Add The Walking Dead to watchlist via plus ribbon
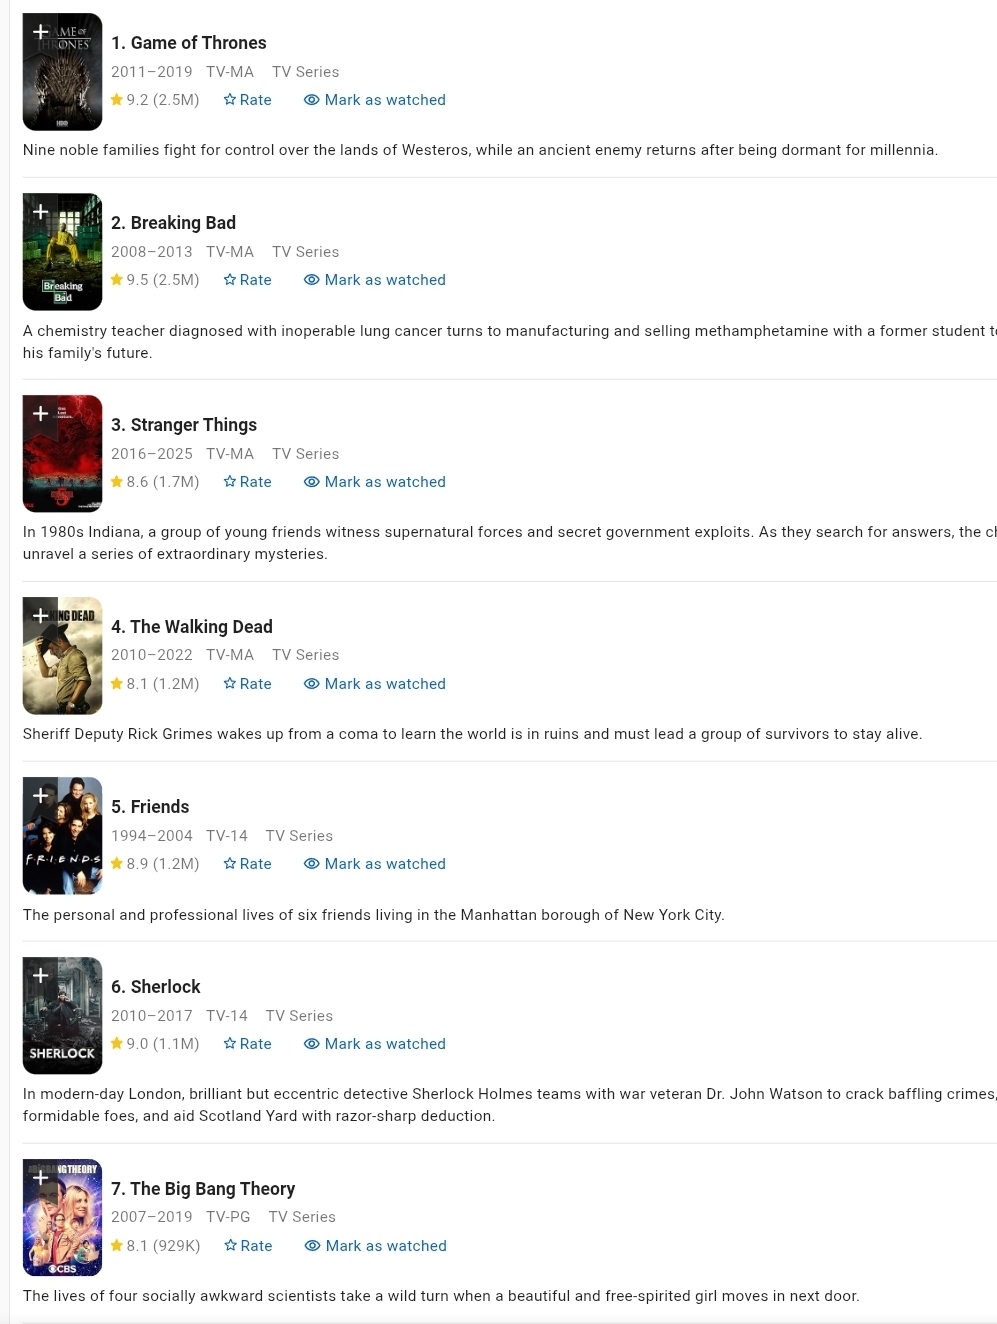Screen dimensions: 997x1324 pos(40,616)
